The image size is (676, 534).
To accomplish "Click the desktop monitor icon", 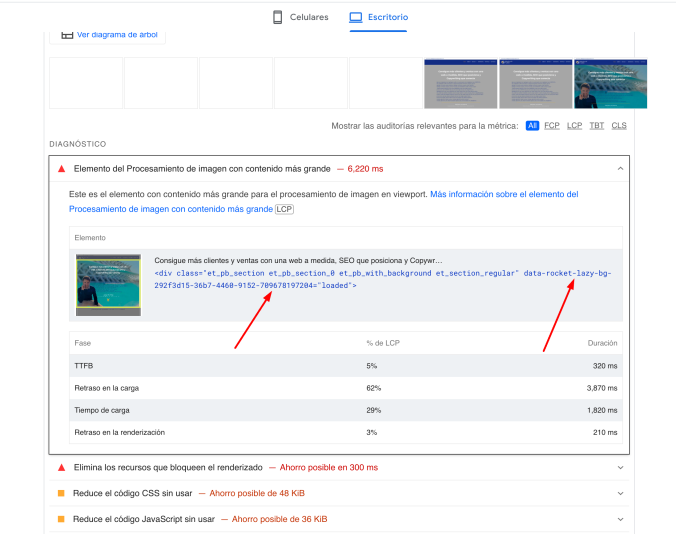I will [355, 17].
